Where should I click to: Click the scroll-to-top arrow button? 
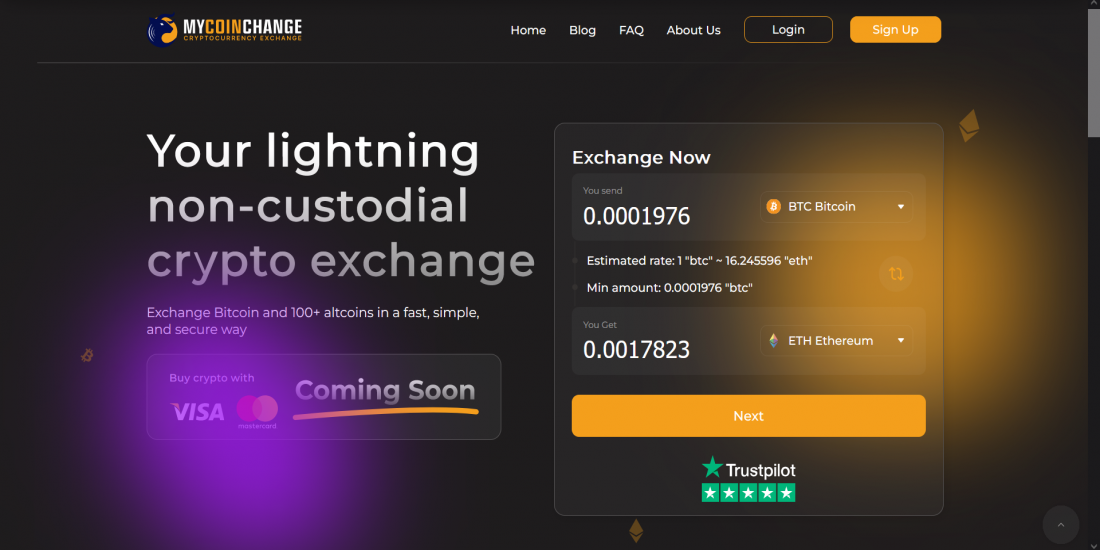tap(1061, 524)
